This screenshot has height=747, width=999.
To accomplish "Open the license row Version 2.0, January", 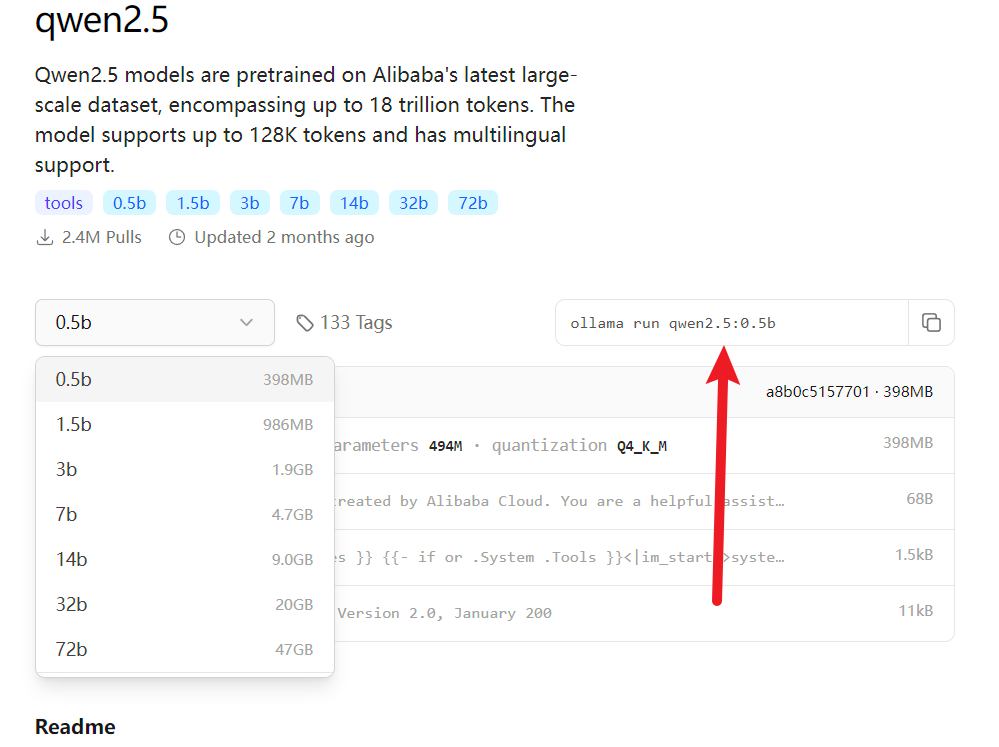I will tap(643, 613).
